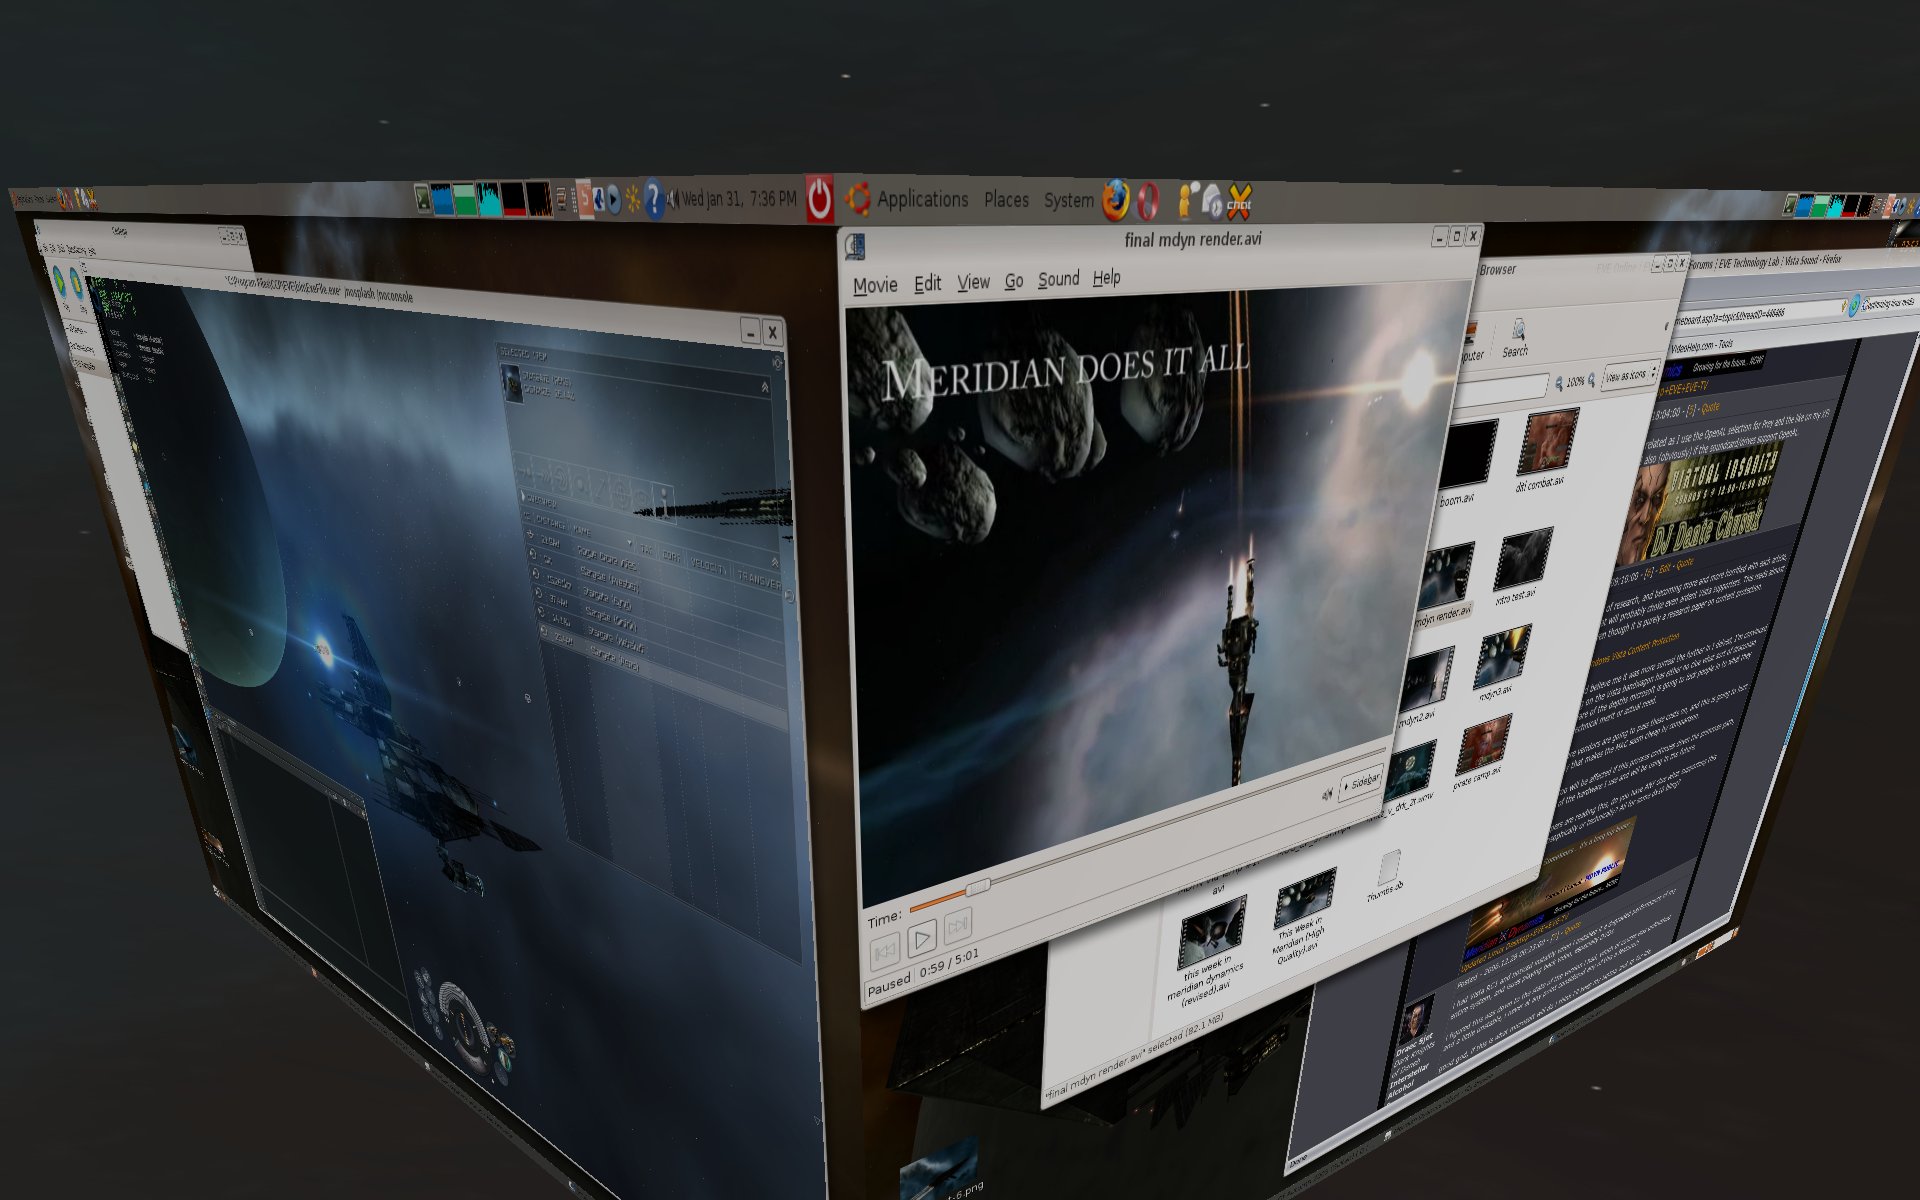Toggle the Sidebar button in movie player
Viewport: 1920px width, 1200px height.
coord(1361,782)
